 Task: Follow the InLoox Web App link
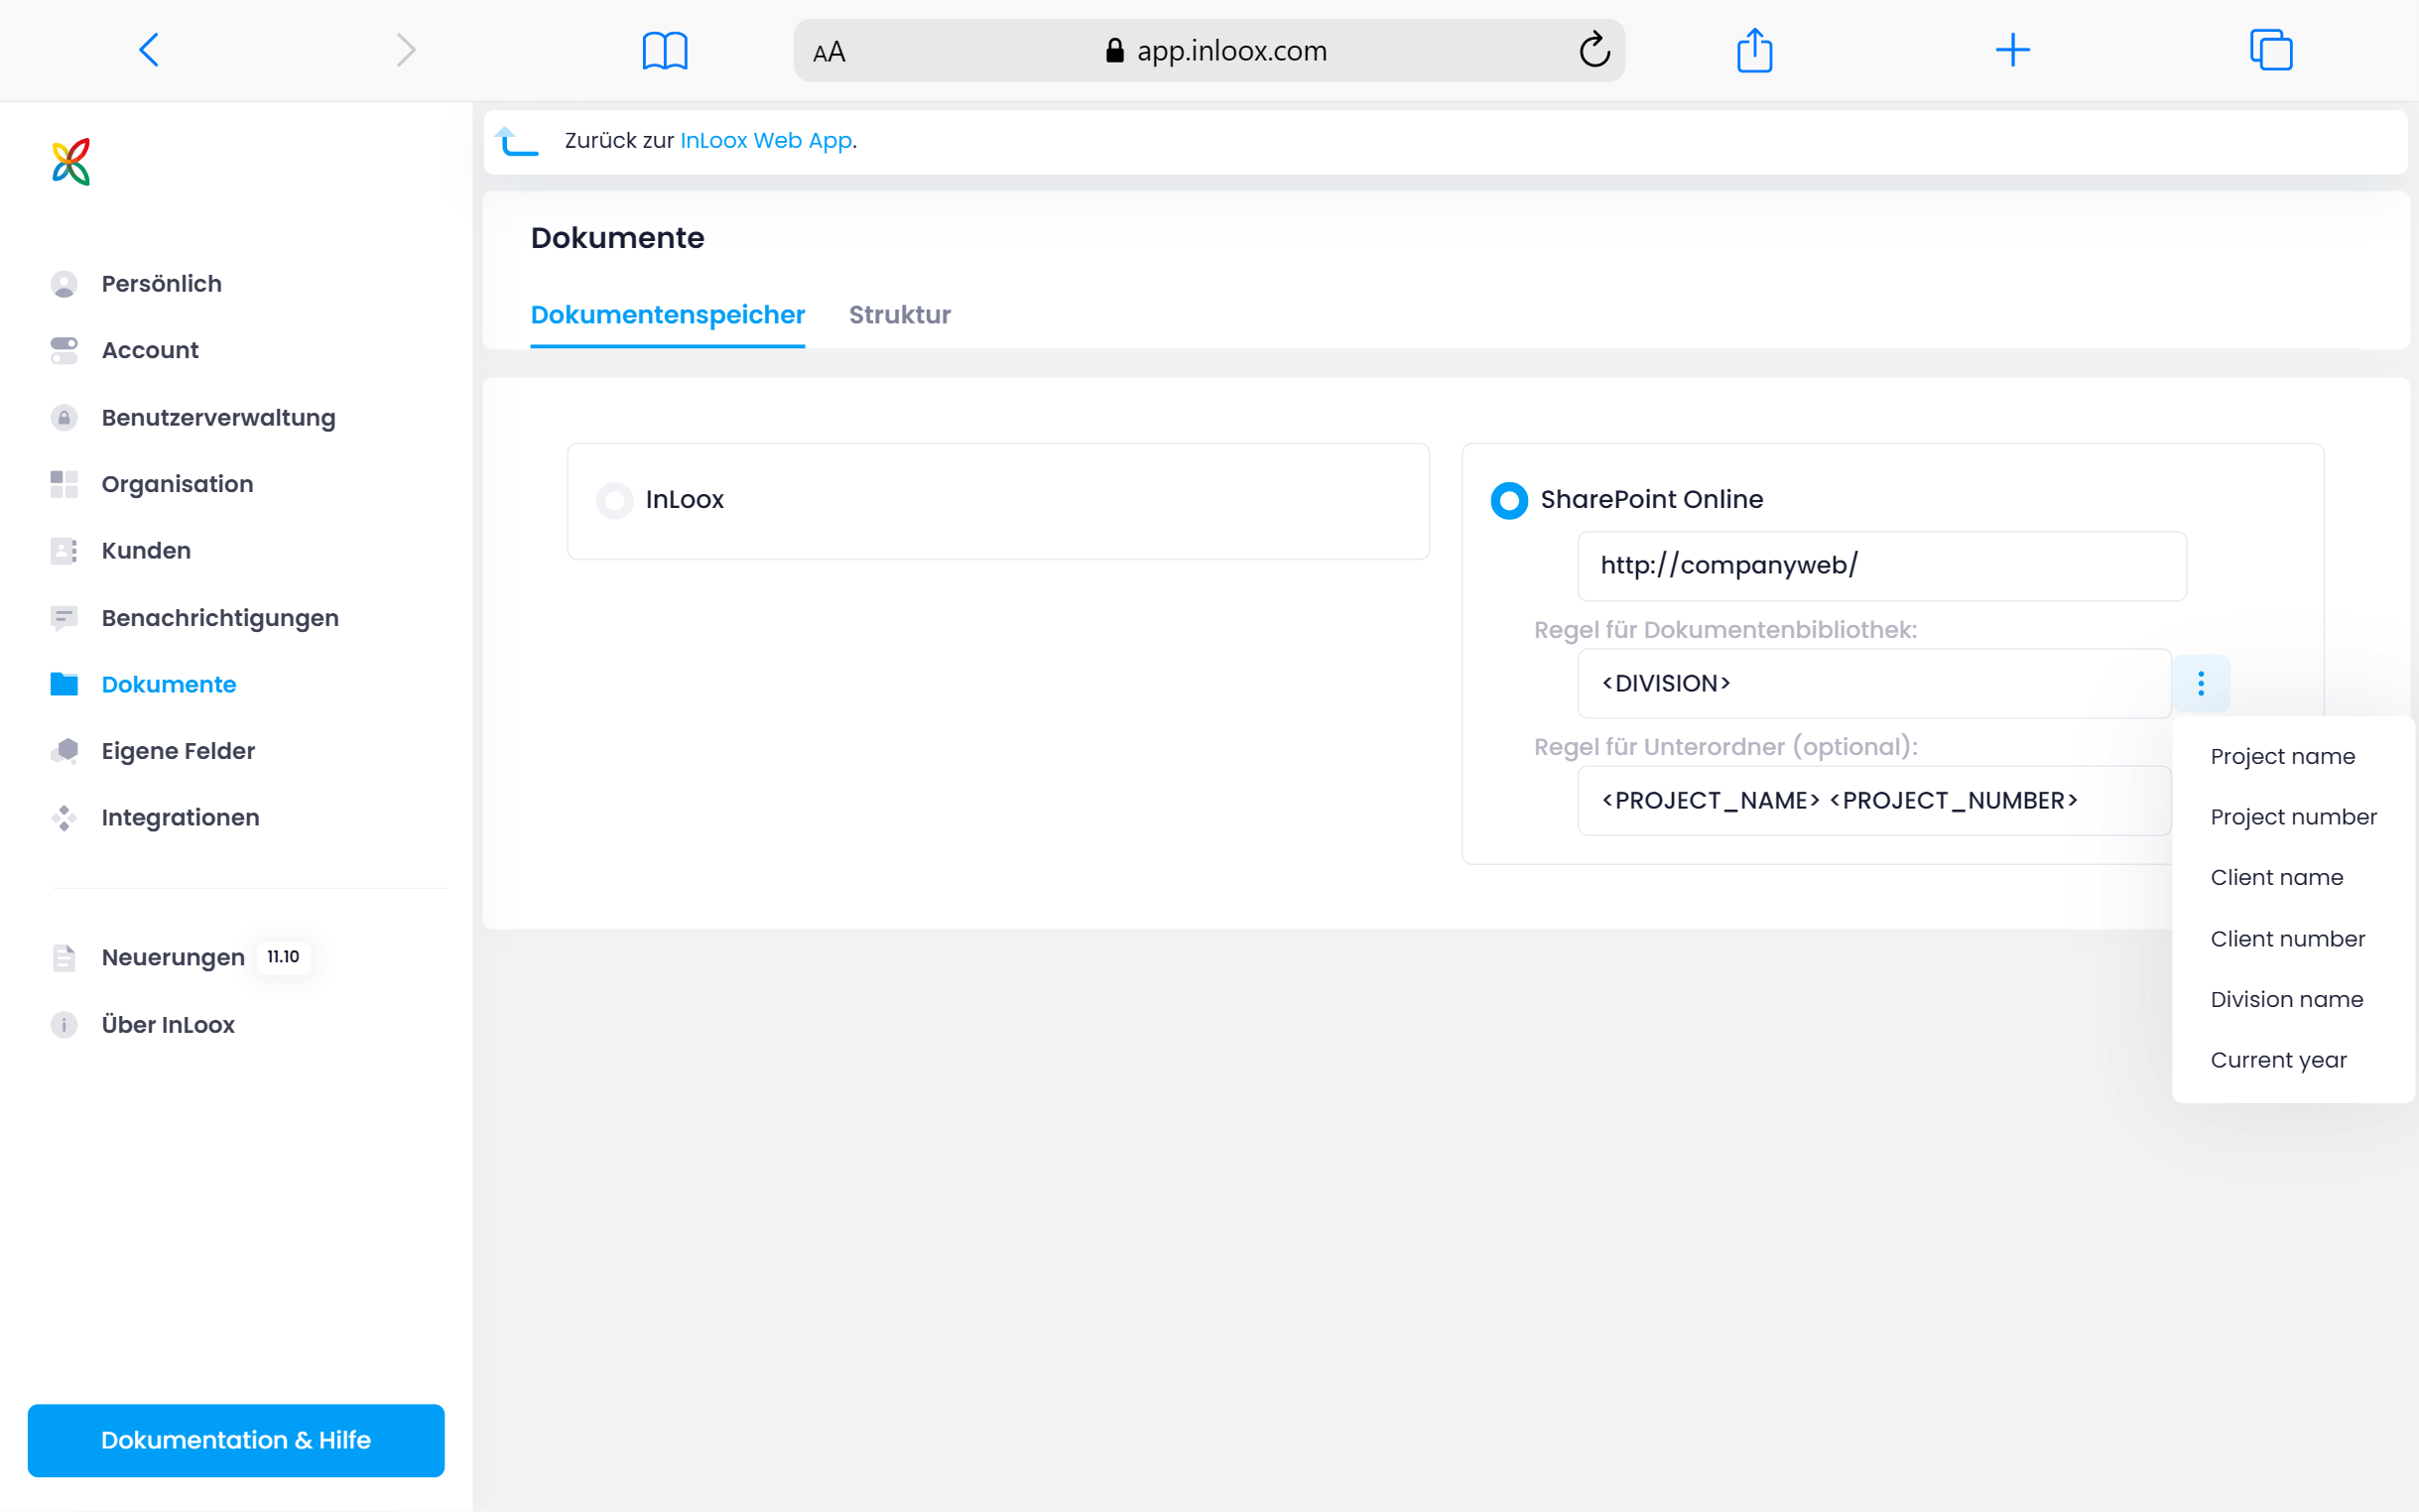point(766,140)
